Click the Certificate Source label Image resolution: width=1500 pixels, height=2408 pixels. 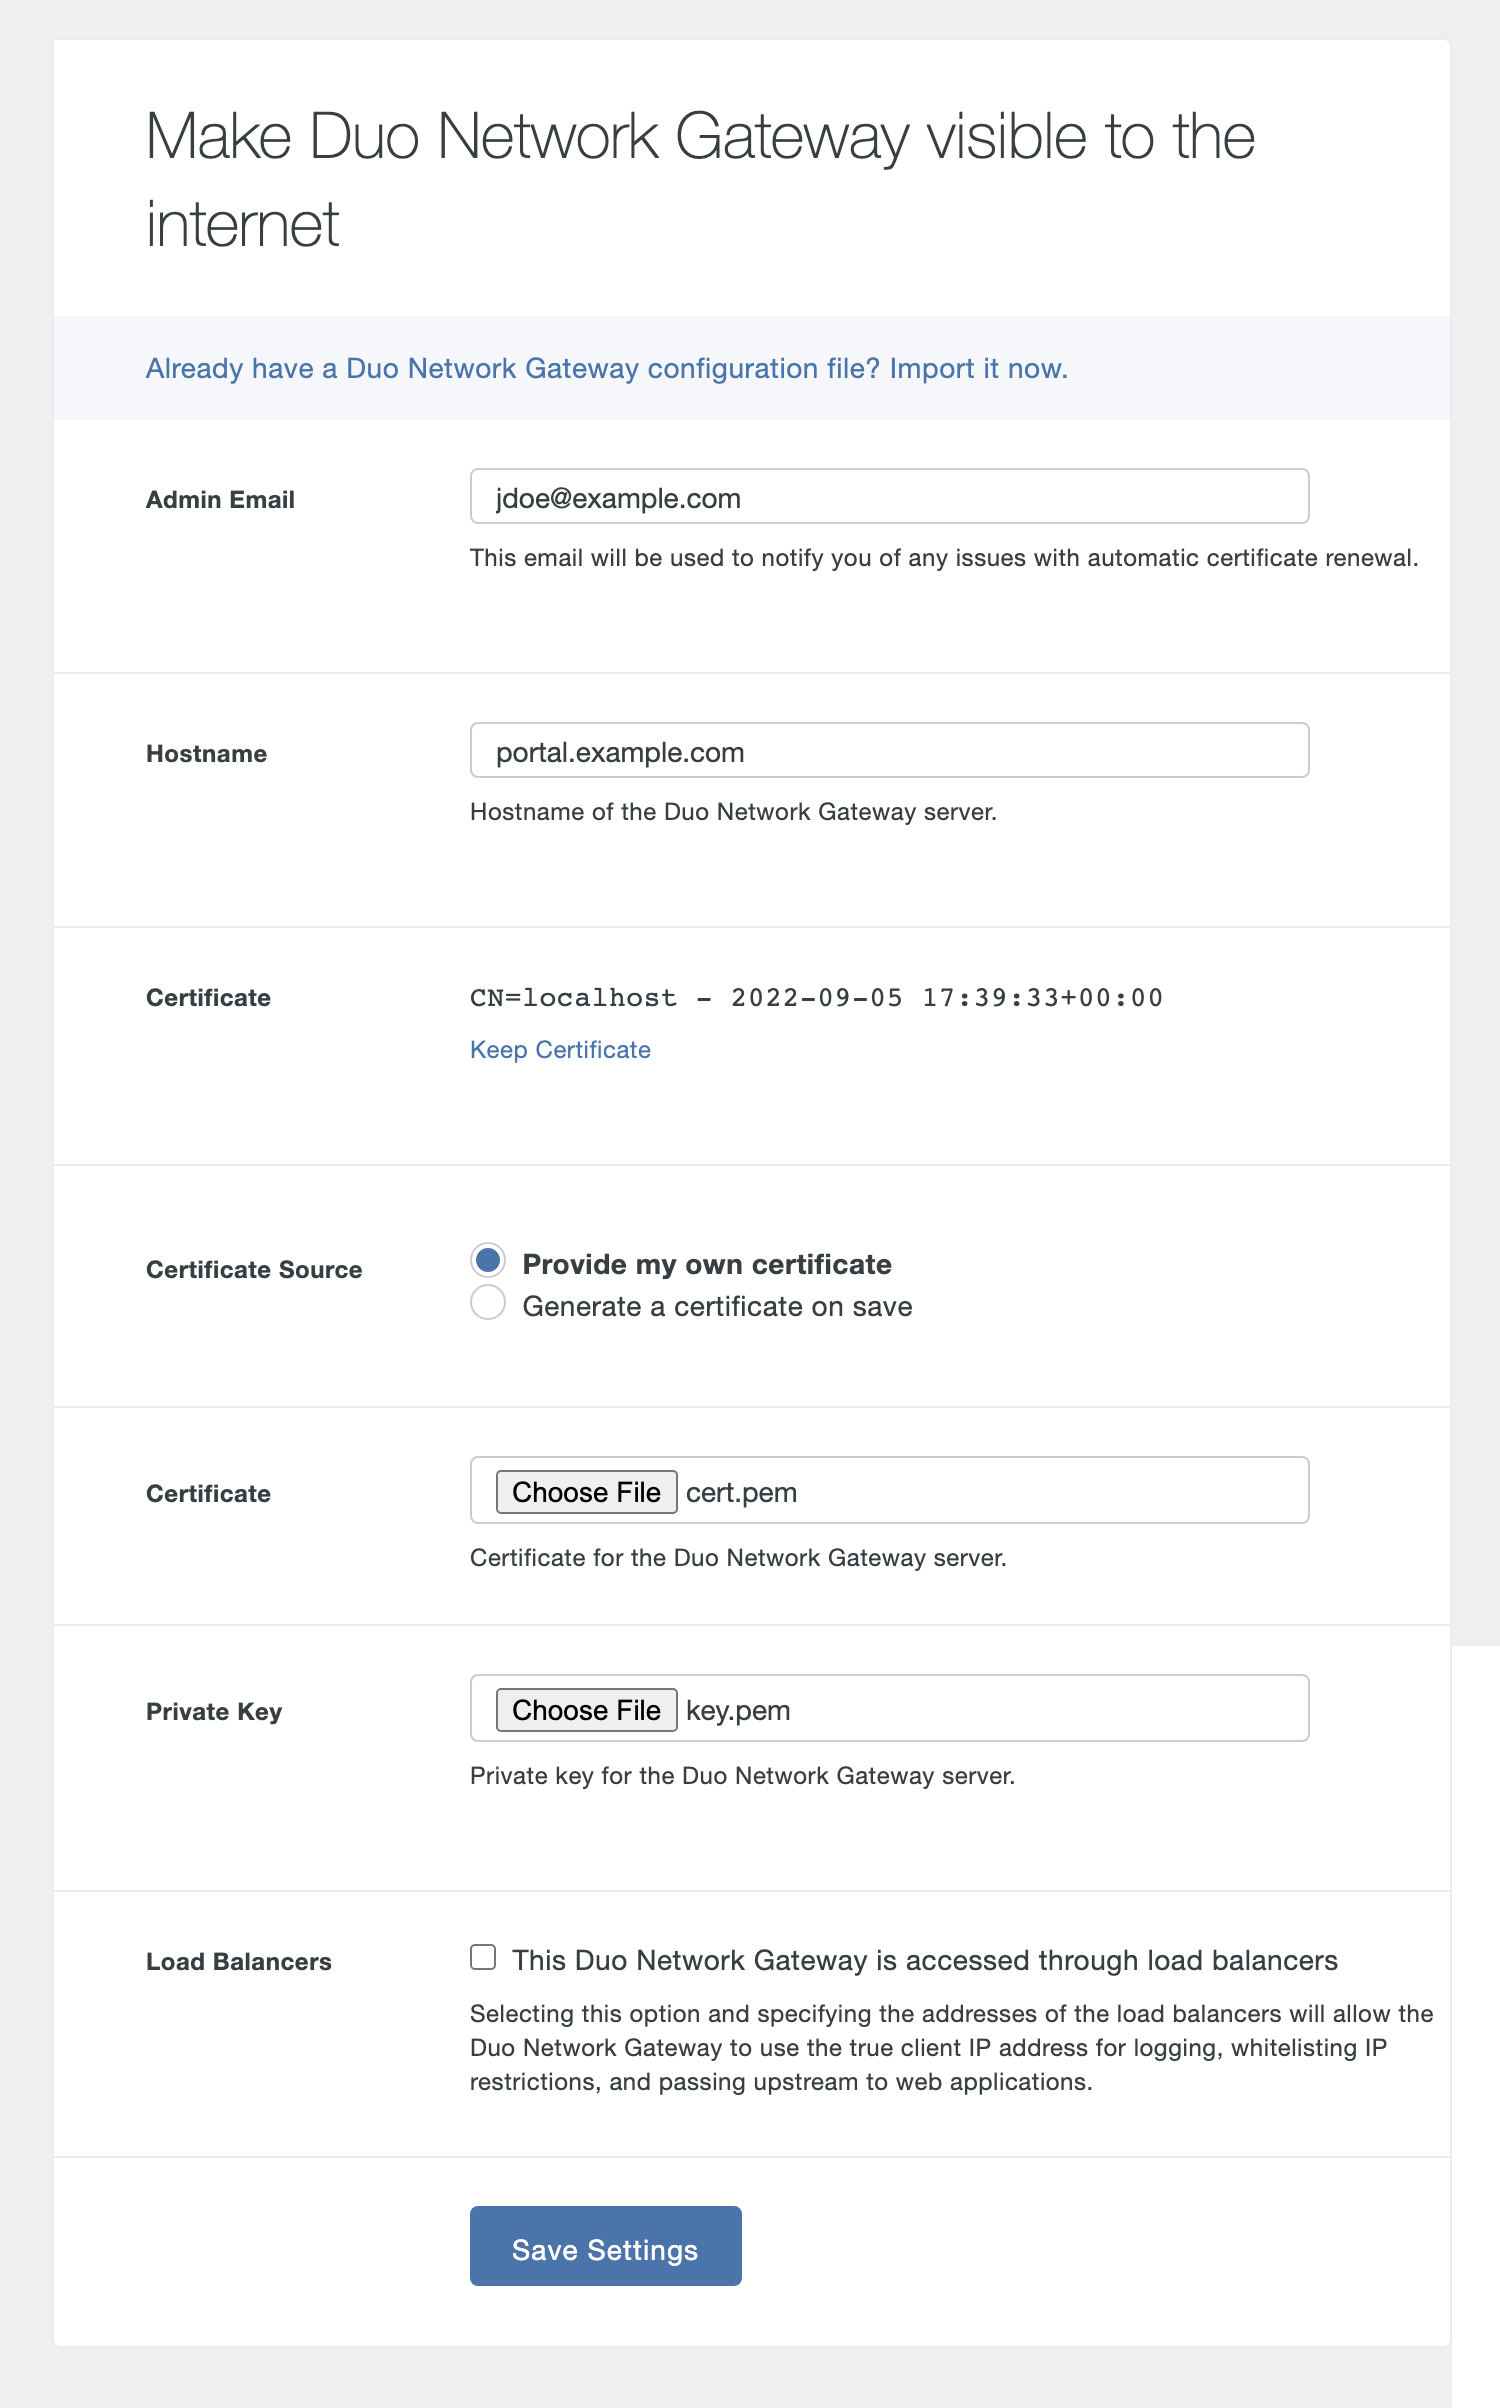click(x=254, y=1270)
